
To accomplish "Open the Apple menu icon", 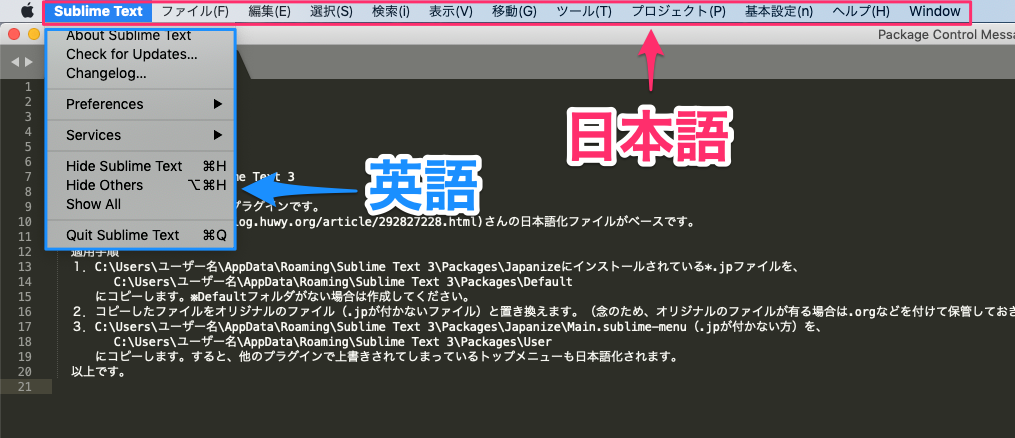I will coord(28,11).
